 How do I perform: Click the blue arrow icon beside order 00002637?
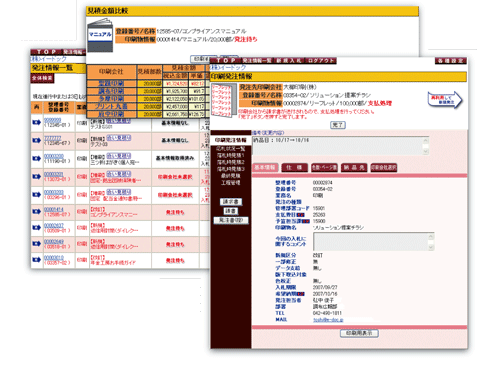[37, 228]
